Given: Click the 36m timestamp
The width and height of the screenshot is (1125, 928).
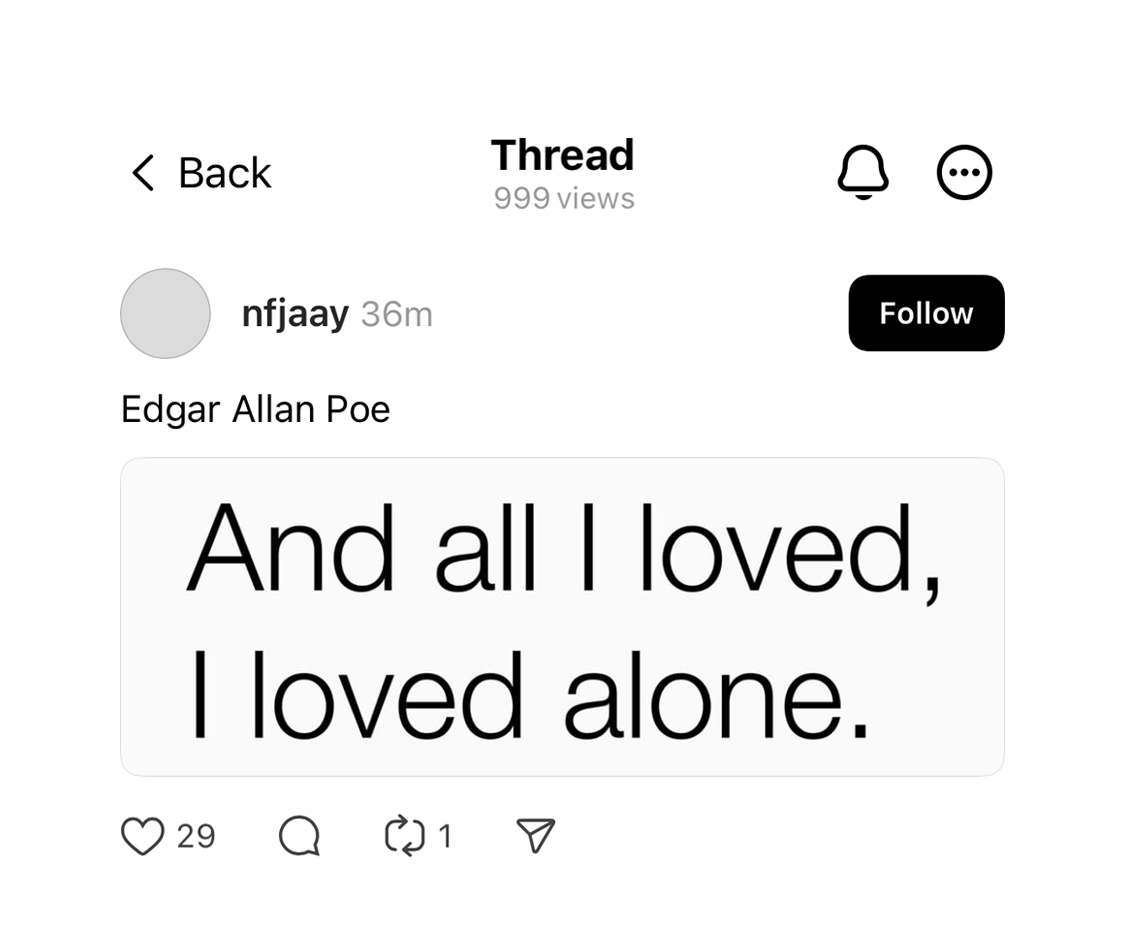Looking at the screenshot, I should pyautogui.click(x=397, y=314).
